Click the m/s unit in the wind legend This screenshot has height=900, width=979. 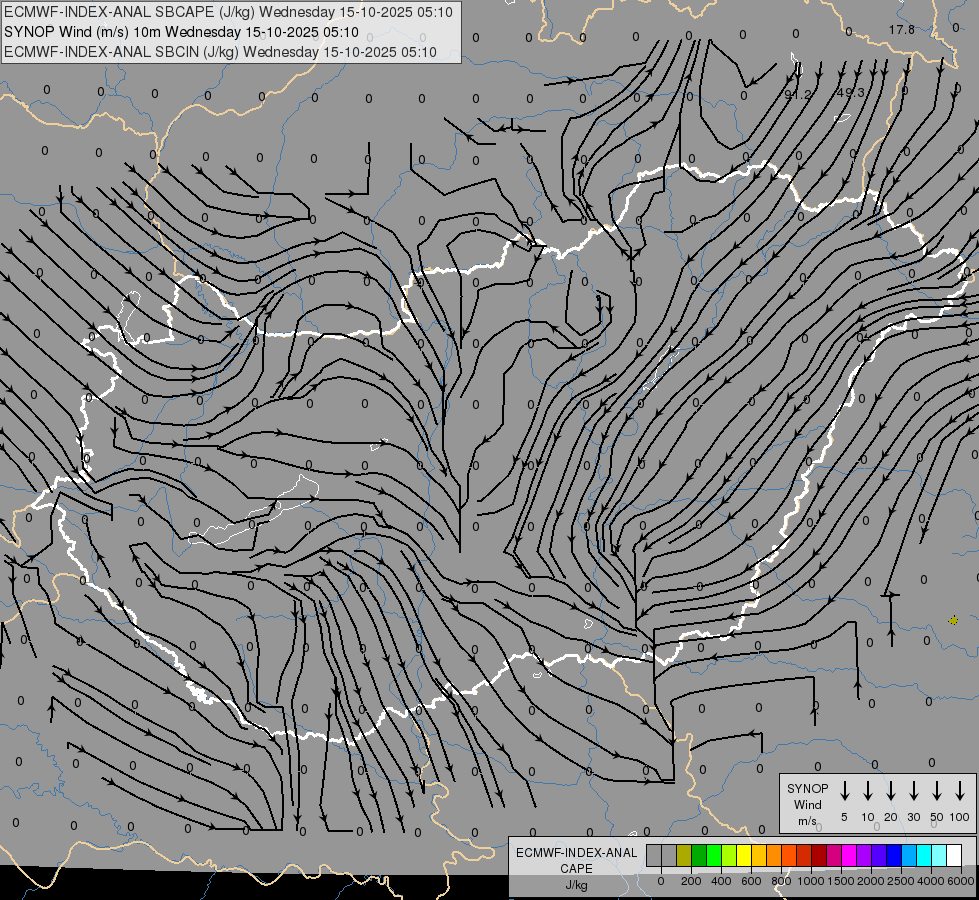(807, 821)
